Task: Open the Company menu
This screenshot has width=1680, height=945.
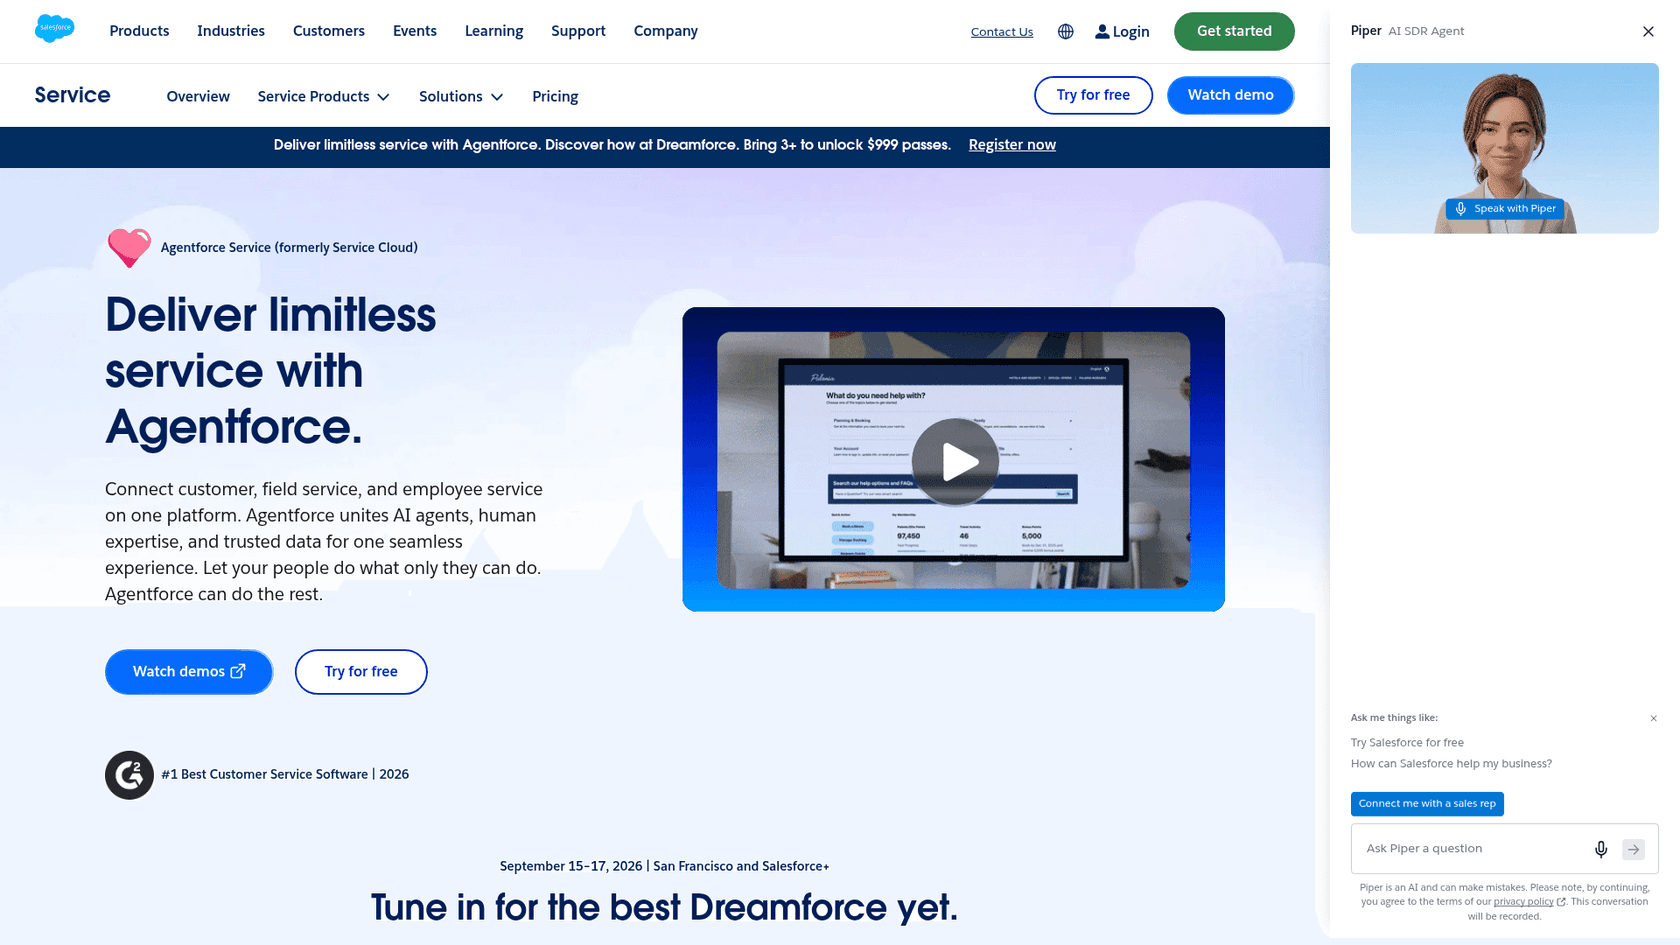Action: 666,31
